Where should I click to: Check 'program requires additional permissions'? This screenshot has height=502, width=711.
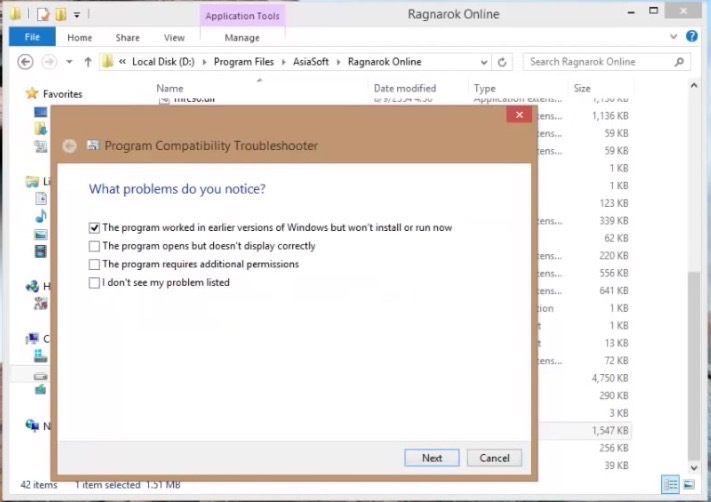[94, 264]
